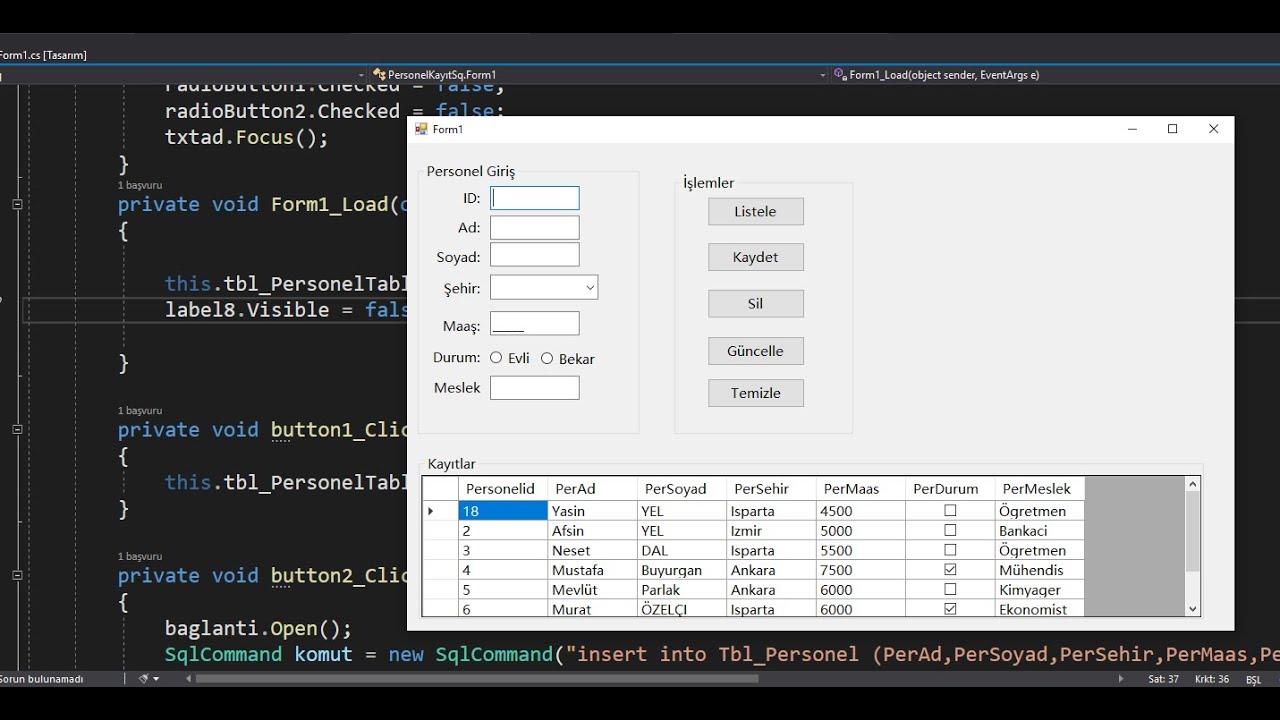Focus the Meslek text field
The image size is (1280, 720).
535,388
